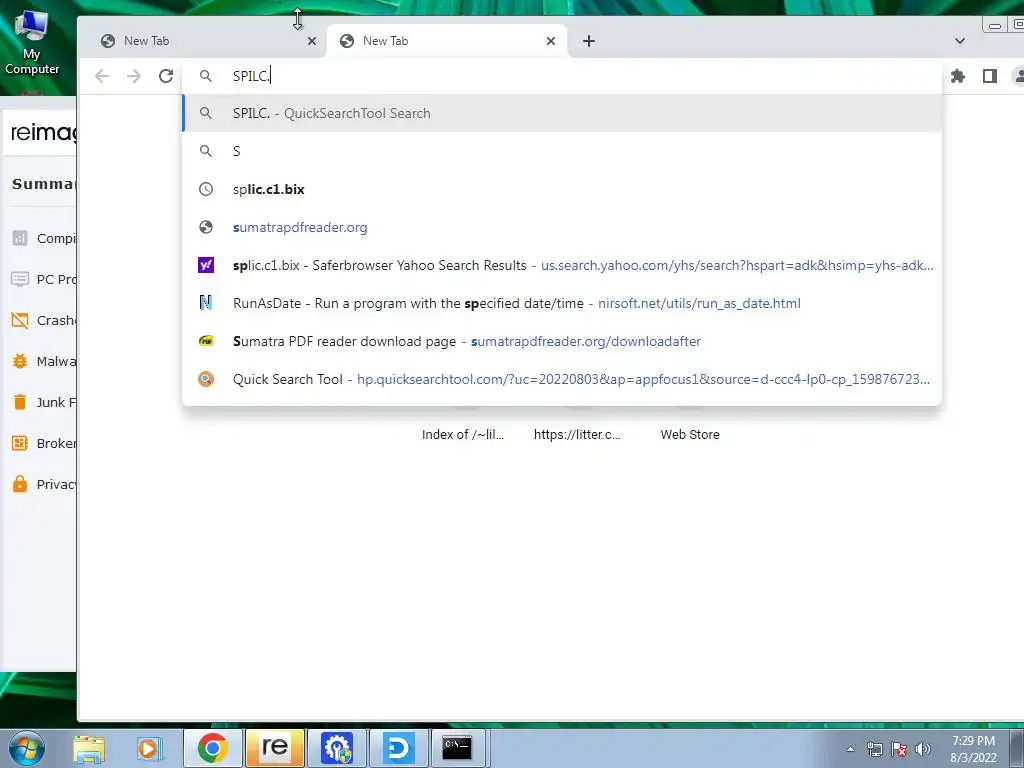Choose SPILC. QuickSearchTool Search suggestion
Image resolution: width=1024 pixels, height=768 pixels.
coord(562,113)
